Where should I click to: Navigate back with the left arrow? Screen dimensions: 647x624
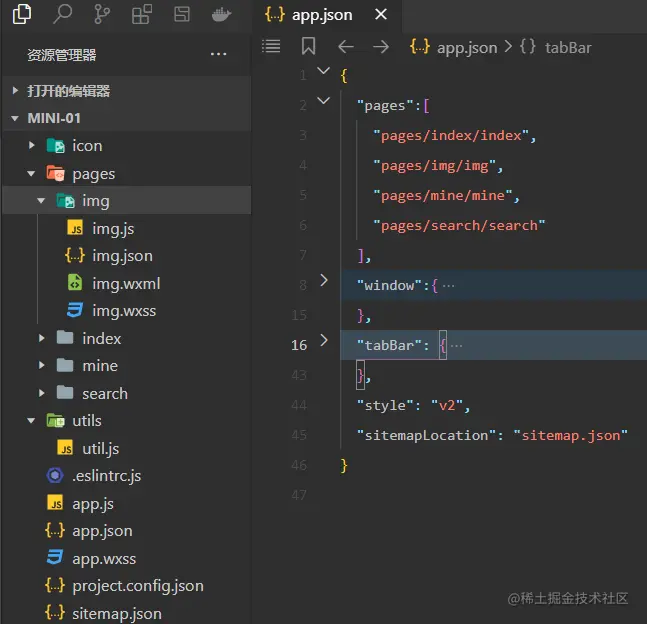pyautogui.click(x=346, y=47)
